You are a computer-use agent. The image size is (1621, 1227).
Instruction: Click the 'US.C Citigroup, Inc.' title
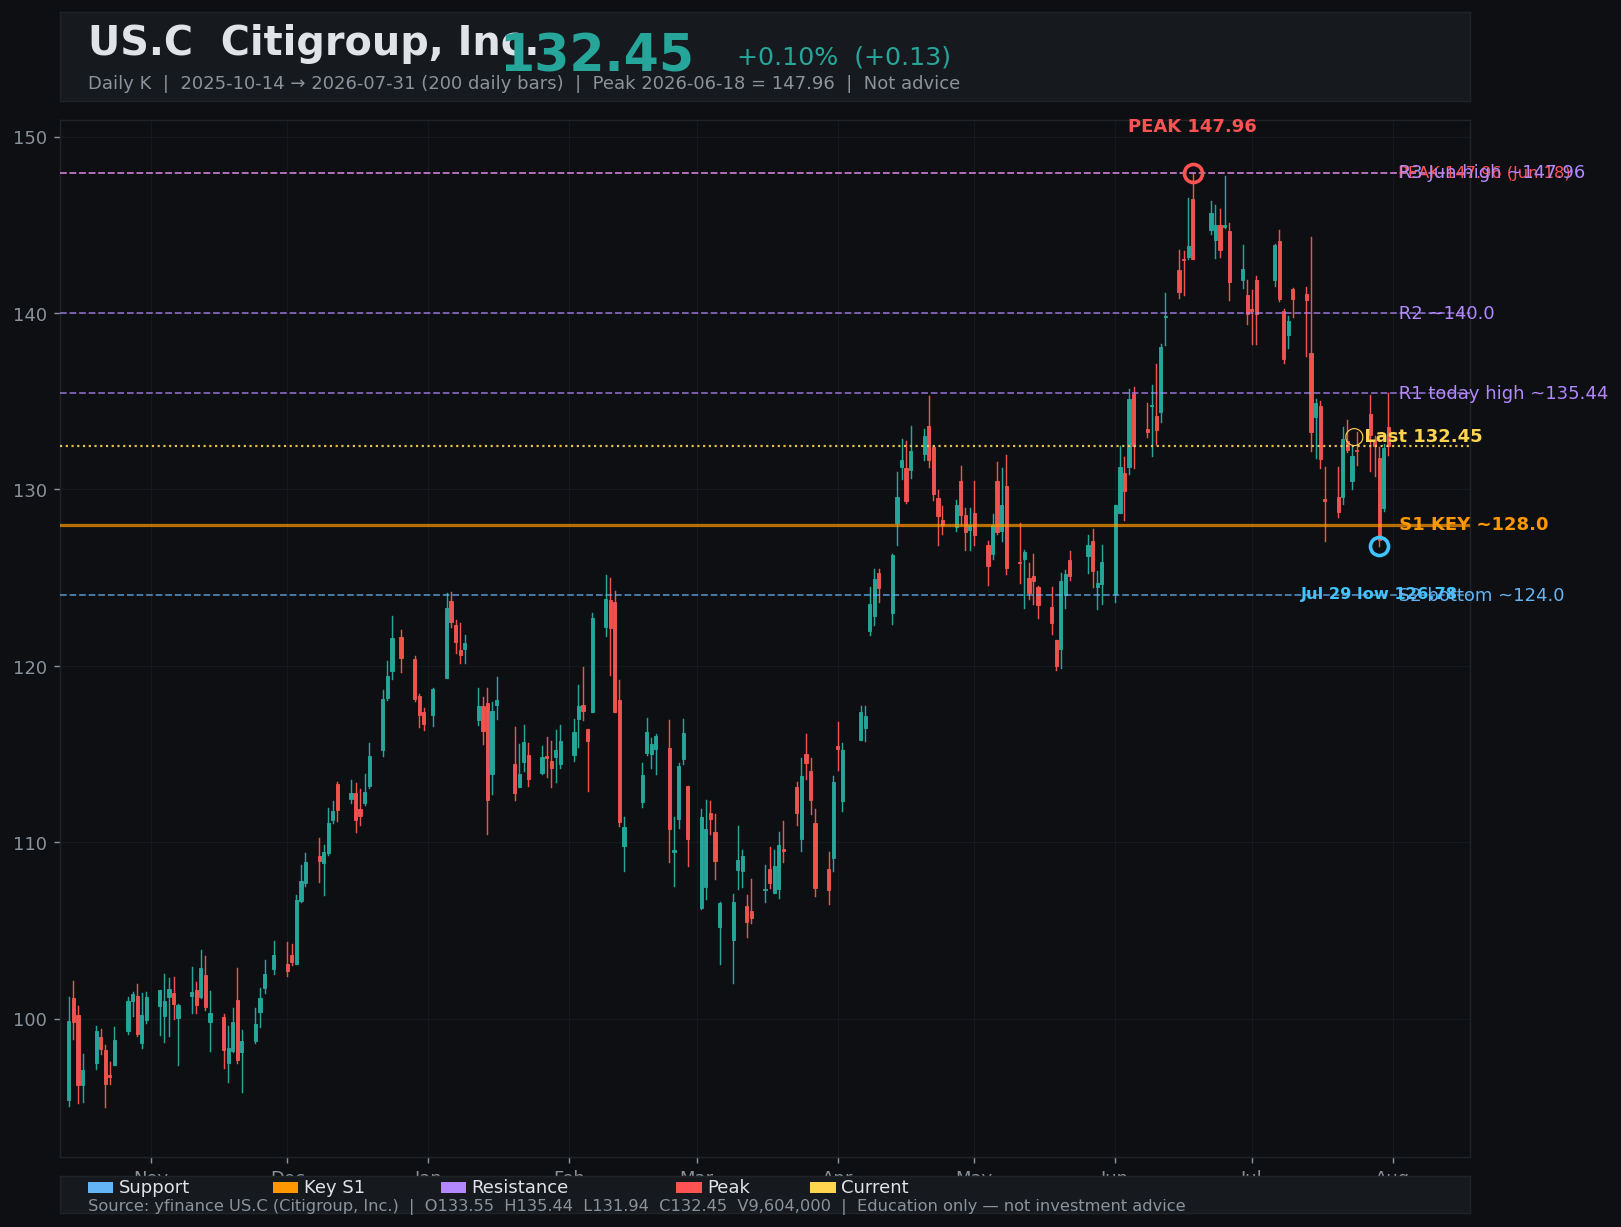pyautogui.click(x=313, y=42)
